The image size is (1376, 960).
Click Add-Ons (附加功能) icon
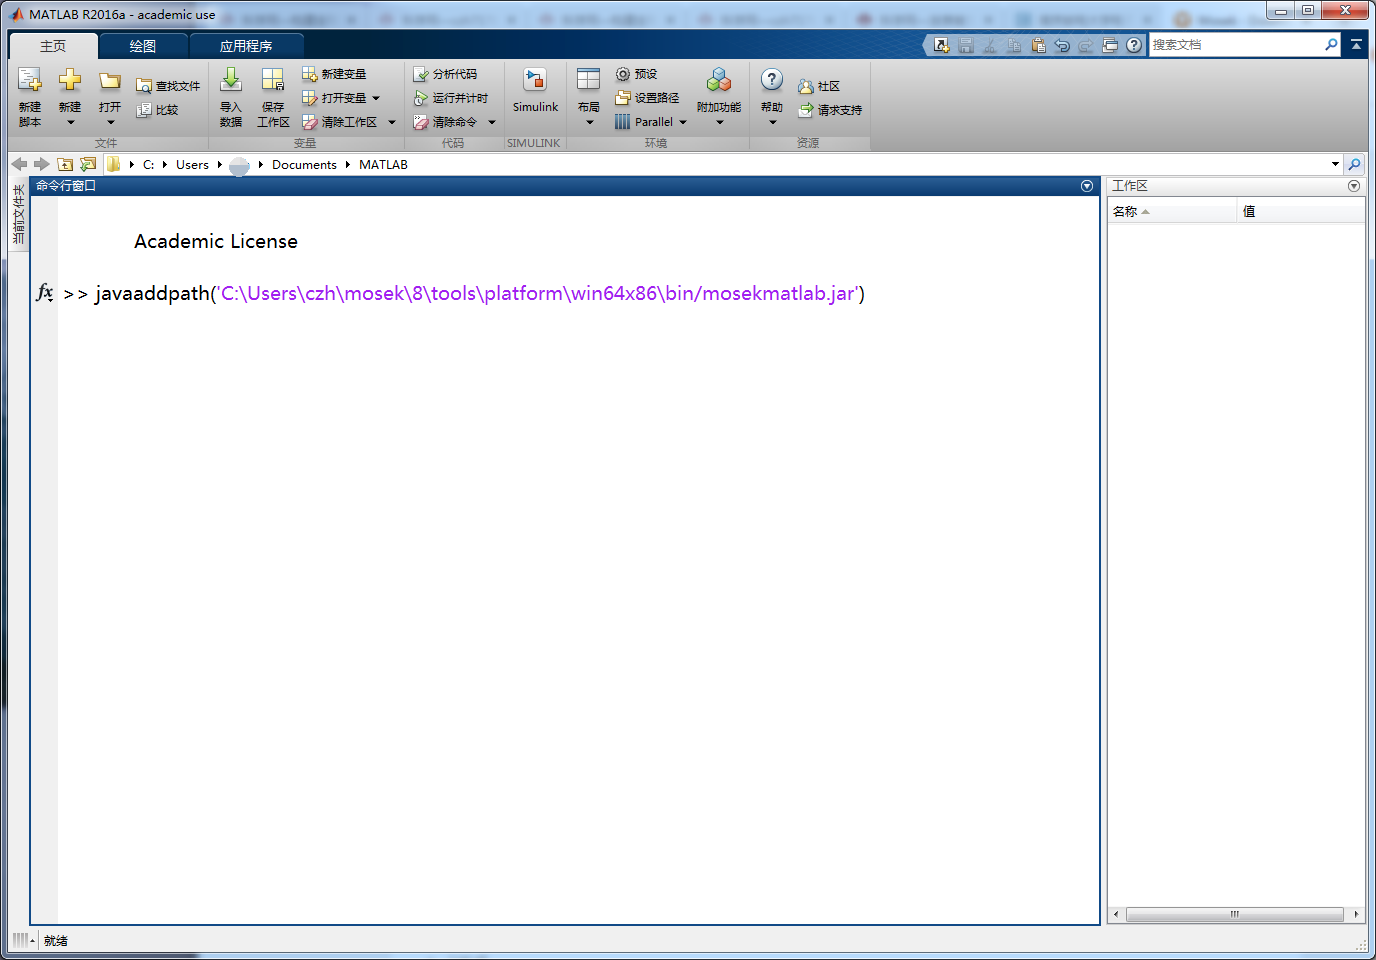pos(719,80)
